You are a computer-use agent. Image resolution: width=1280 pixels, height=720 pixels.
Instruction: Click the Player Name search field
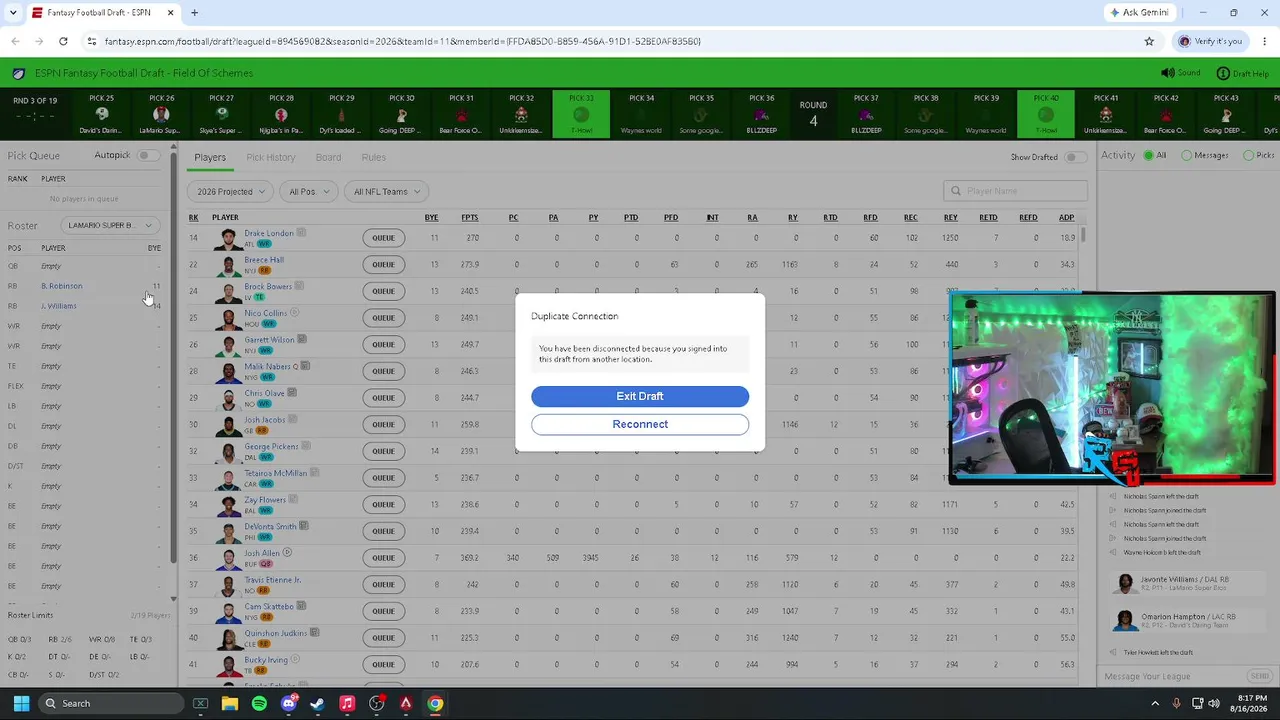pos(1015,191)
